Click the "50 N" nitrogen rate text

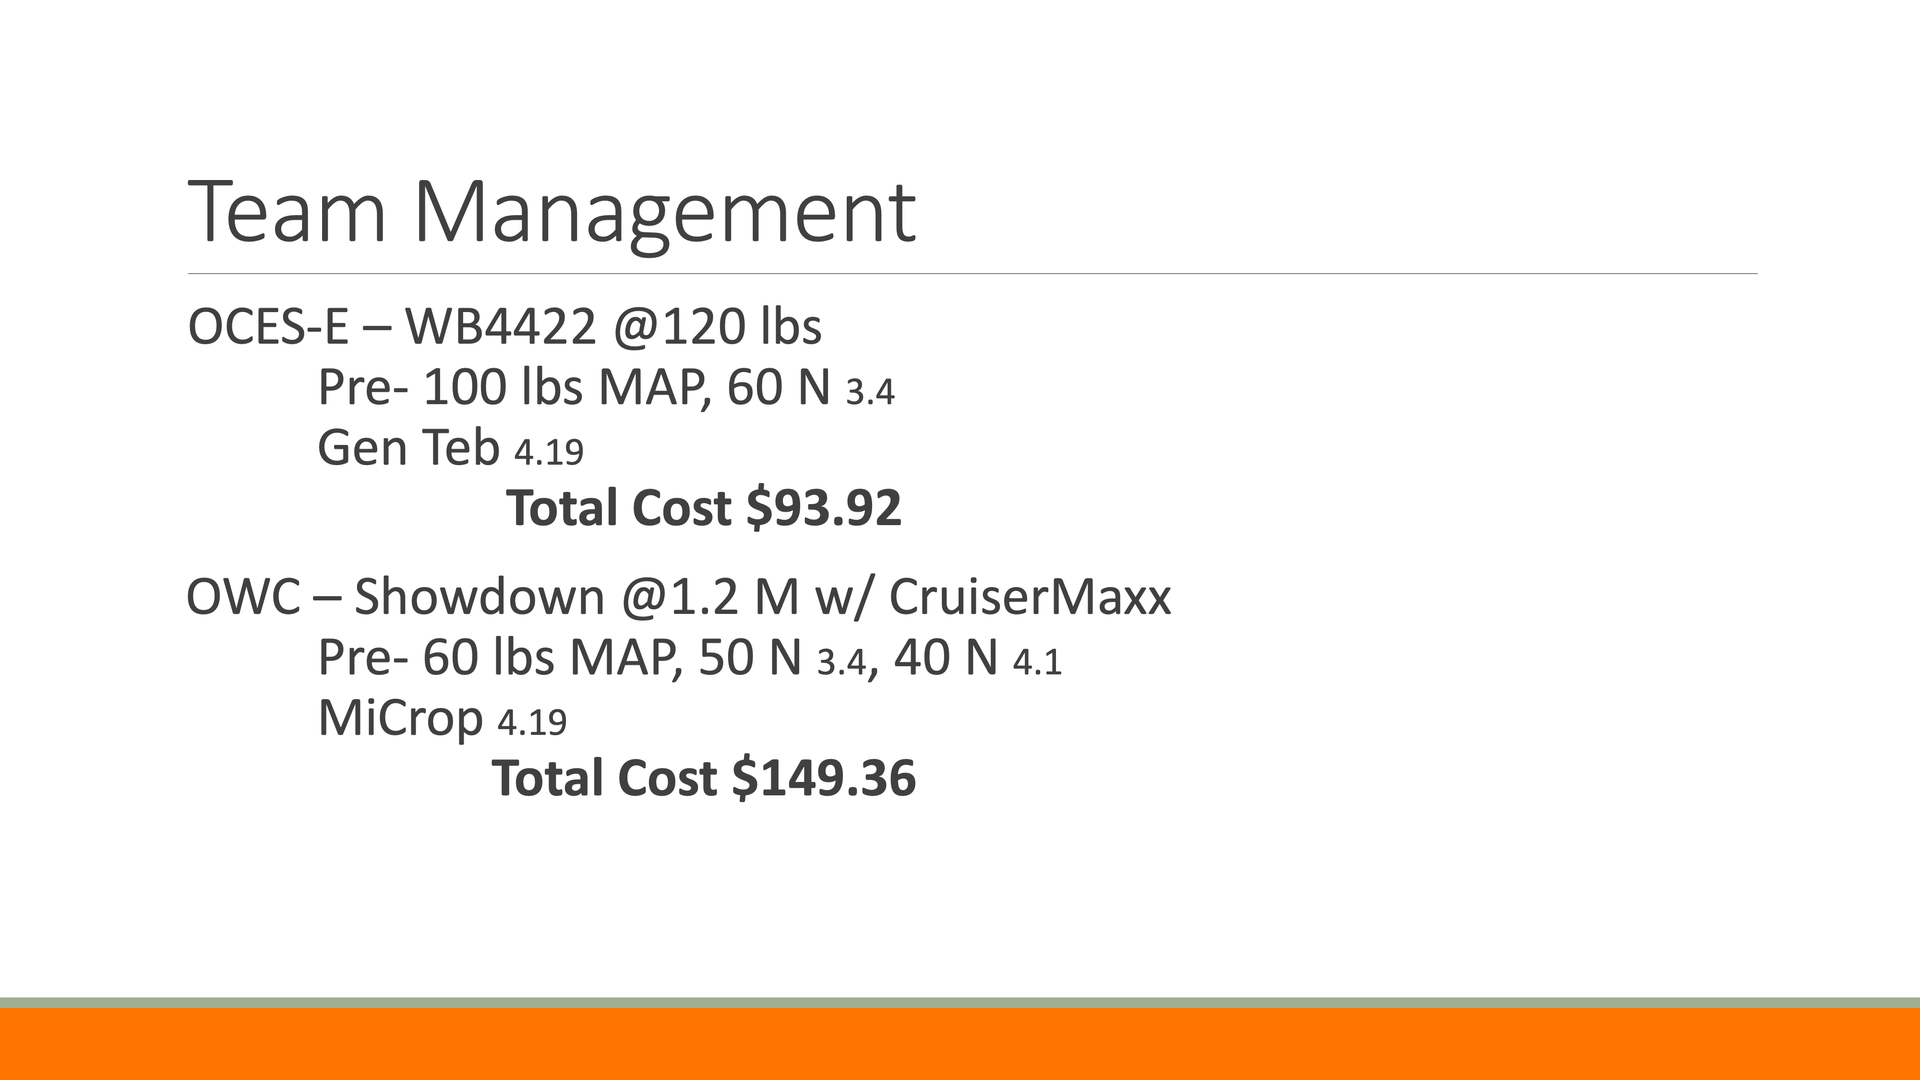click(750, 658)
